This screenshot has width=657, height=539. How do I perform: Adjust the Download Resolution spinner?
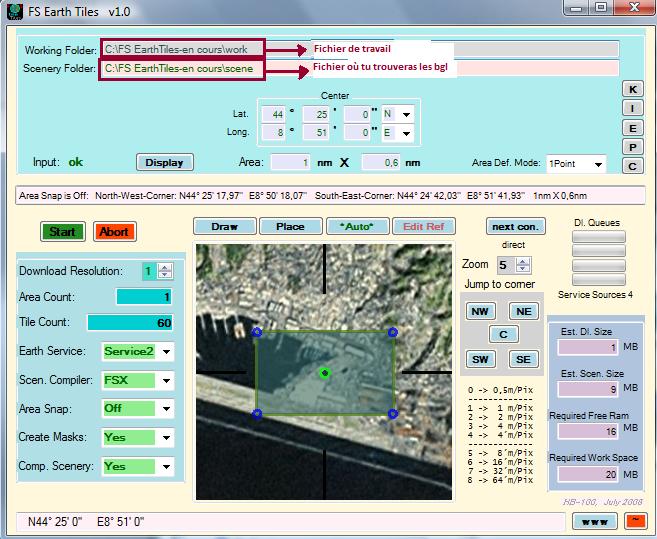click(x=165, y=271)
